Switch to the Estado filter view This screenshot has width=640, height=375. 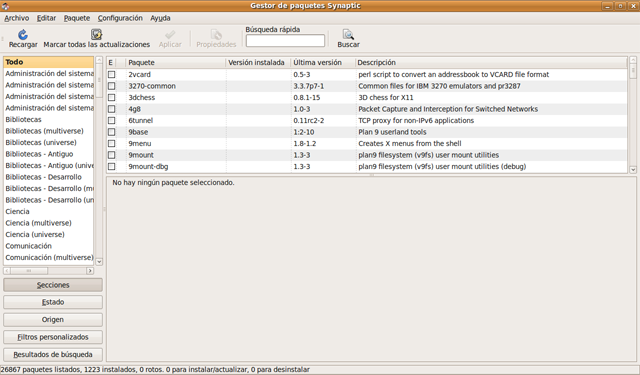click(x=53, y=302)
